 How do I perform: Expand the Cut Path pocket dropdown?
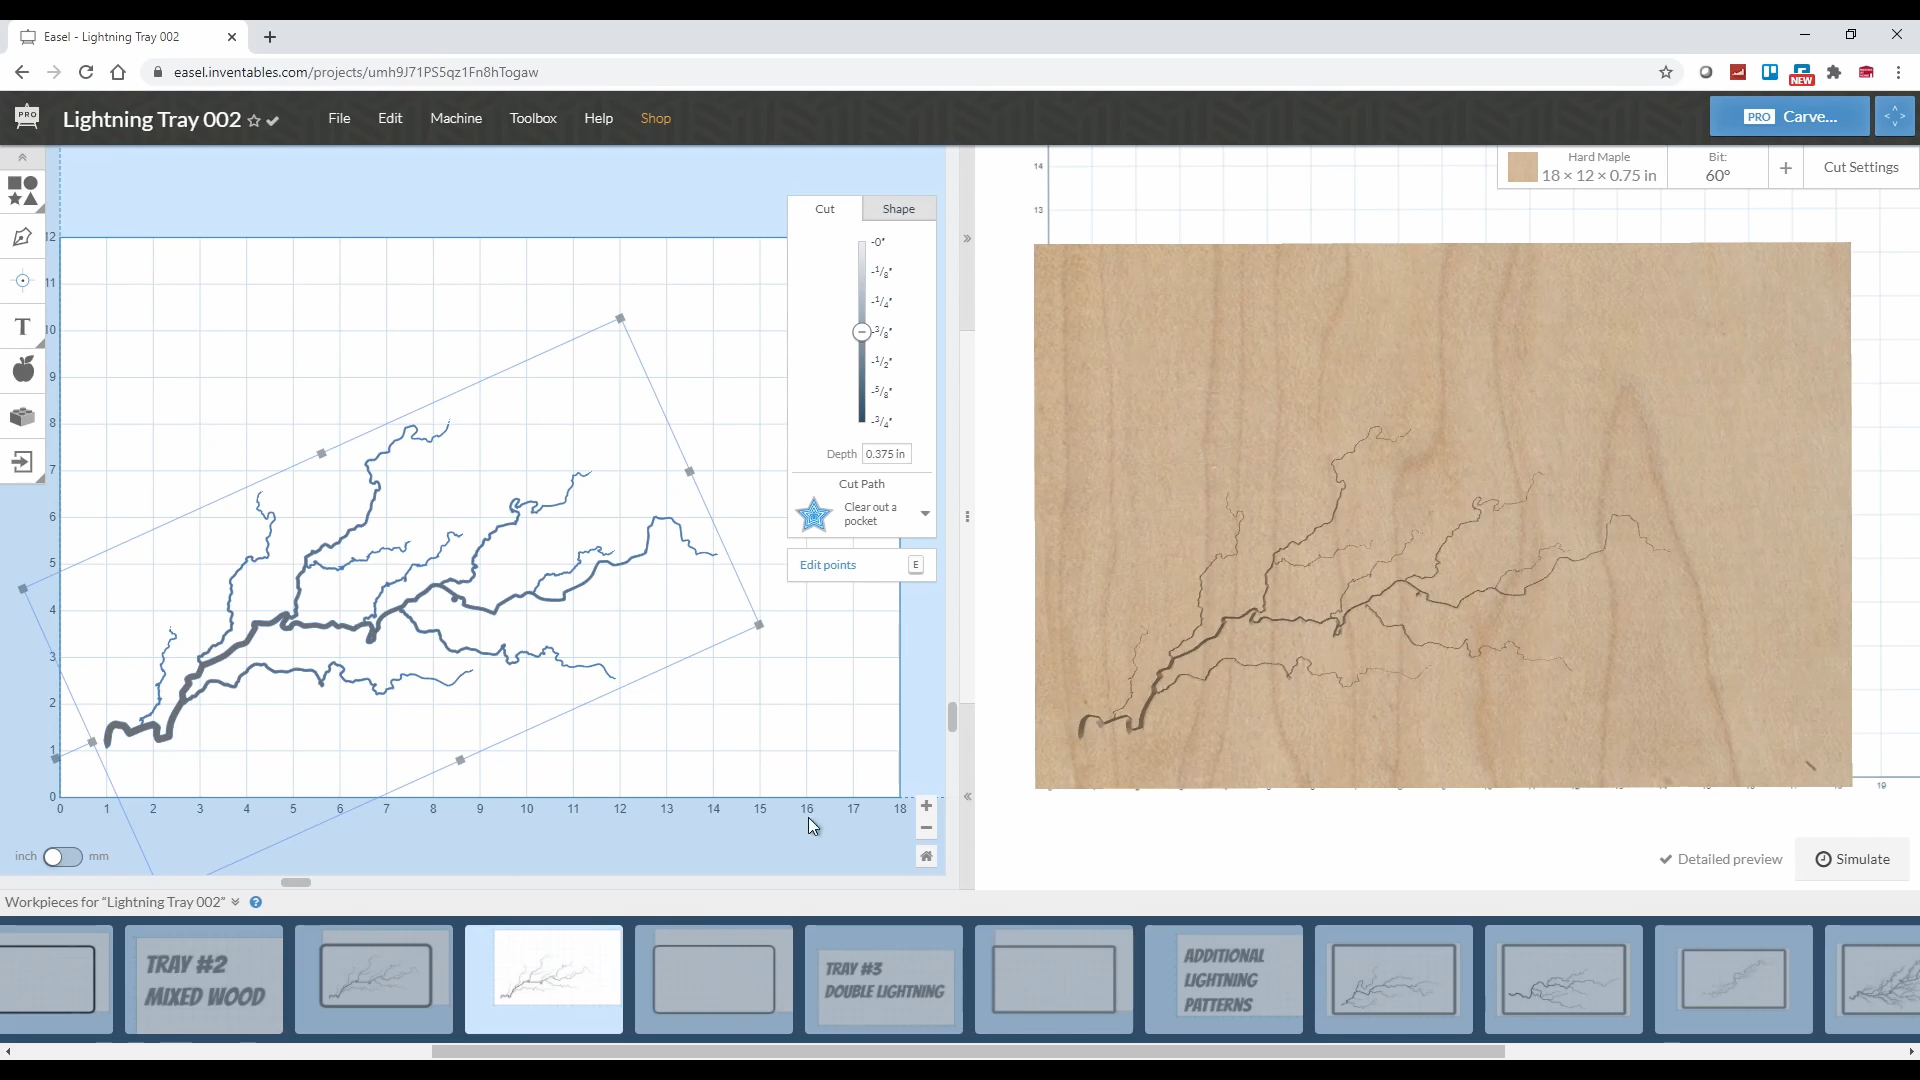click(925, 514)
